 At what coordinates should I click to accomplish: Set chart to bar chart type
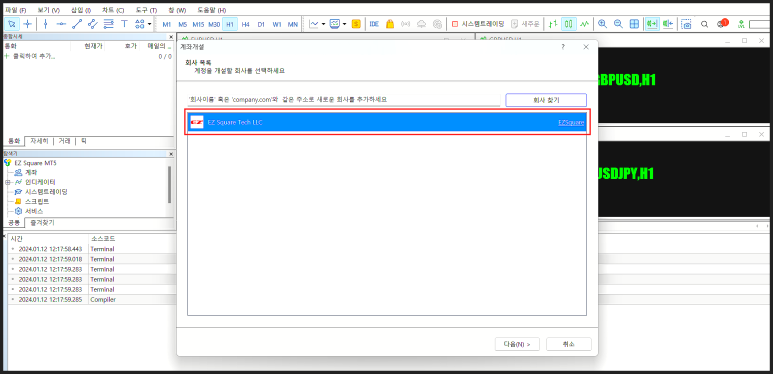coord(553,24)
